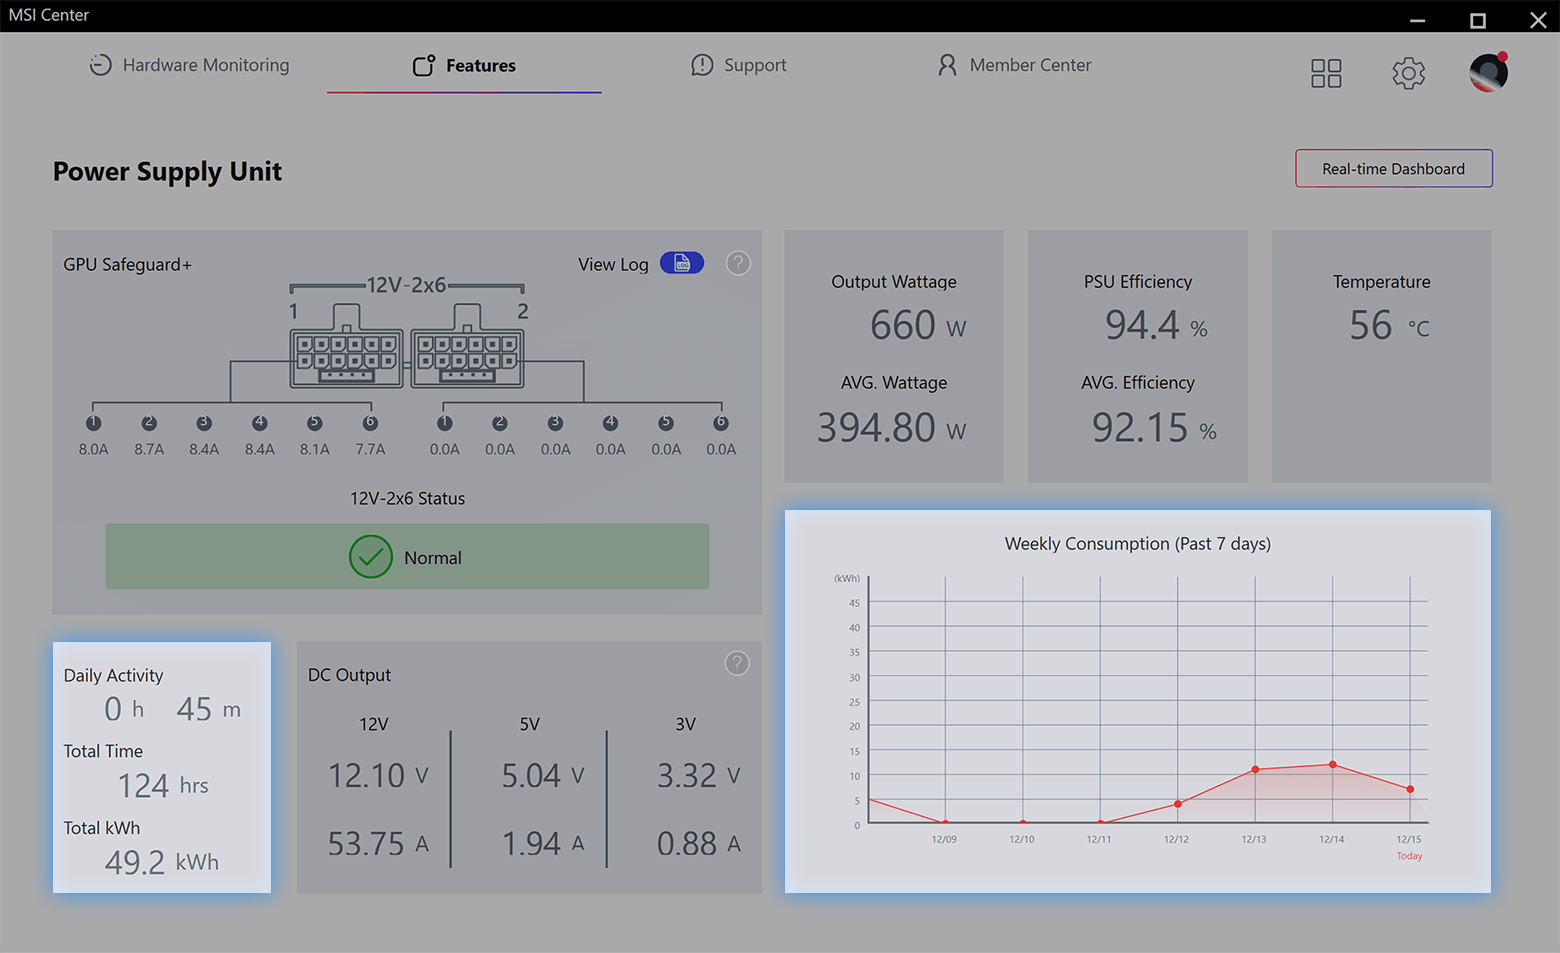The image size is (1560, 953).
Task: Click connector 2's pin 6 marker
Action: 721,423
